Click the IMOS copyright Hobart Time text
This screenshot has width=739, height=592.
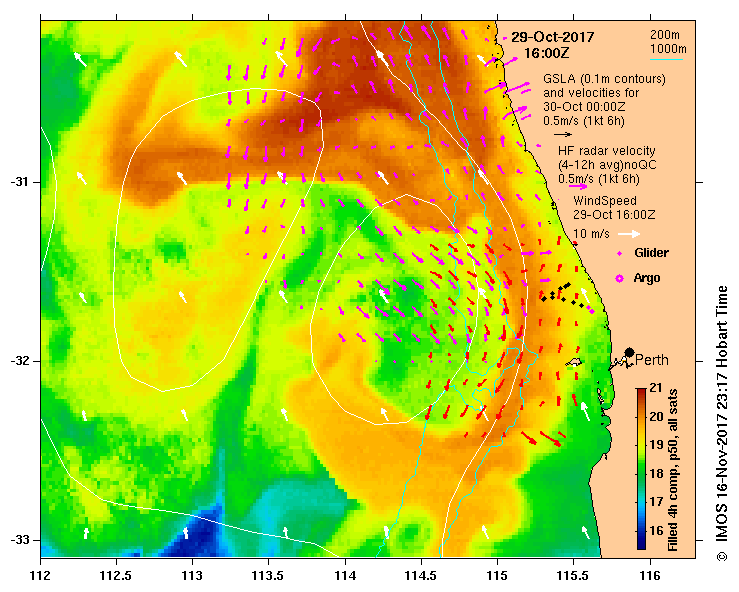pyautogui.click(x=722, y=423)
